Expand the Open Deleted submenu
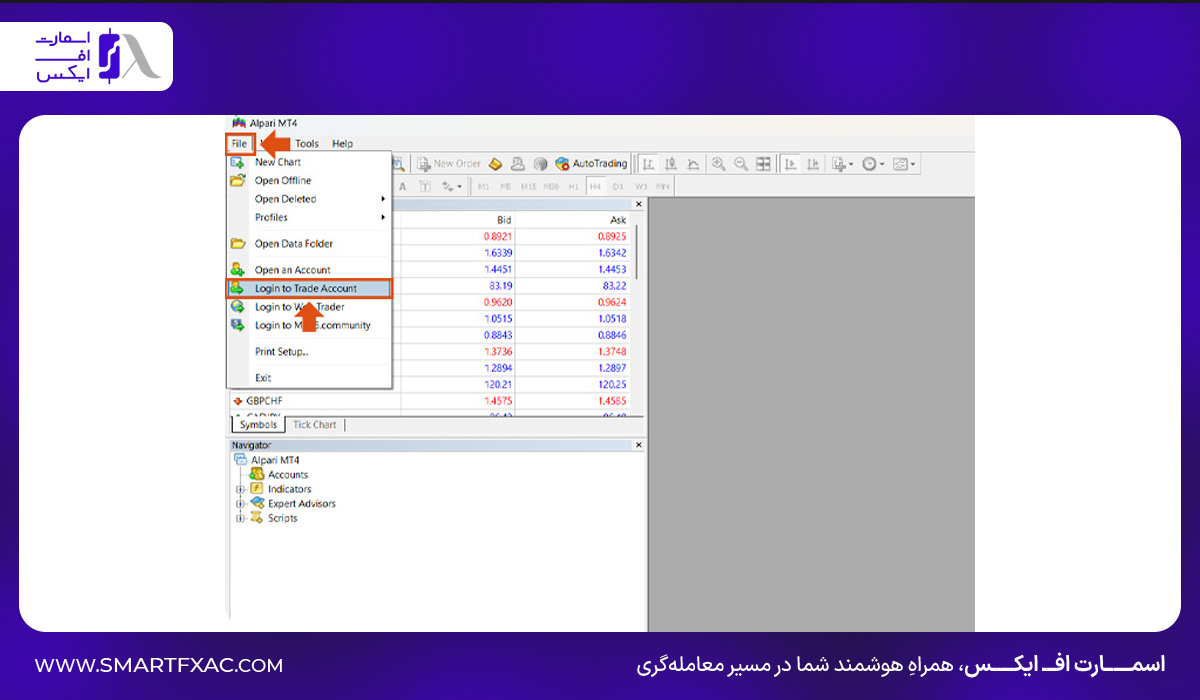Image resolution: width=1200 pixels, height=700 pixels. [309, 199]
